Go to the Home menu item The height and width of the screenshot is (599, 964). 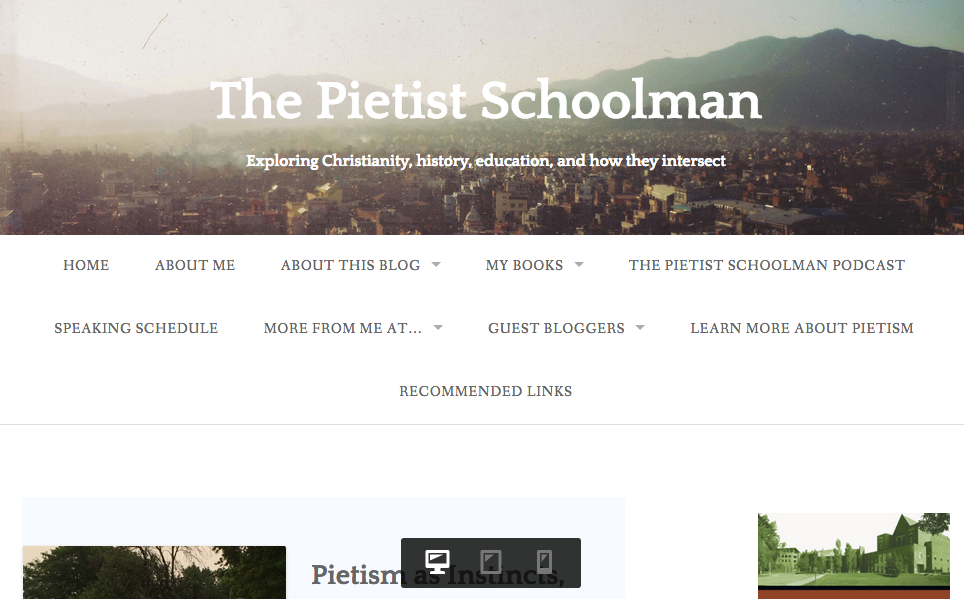tap(86, 265)
